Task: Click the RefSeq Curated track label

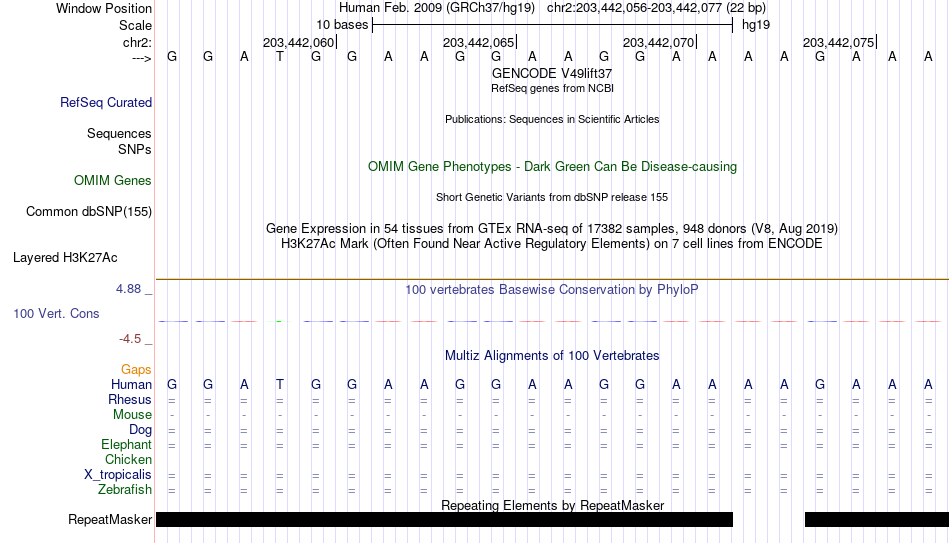Action: [x=106, y=102]
